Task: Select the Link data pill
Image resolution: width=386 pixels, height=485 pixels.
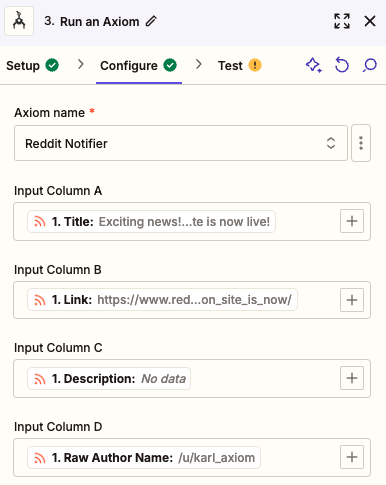Action: click(162, 300)
